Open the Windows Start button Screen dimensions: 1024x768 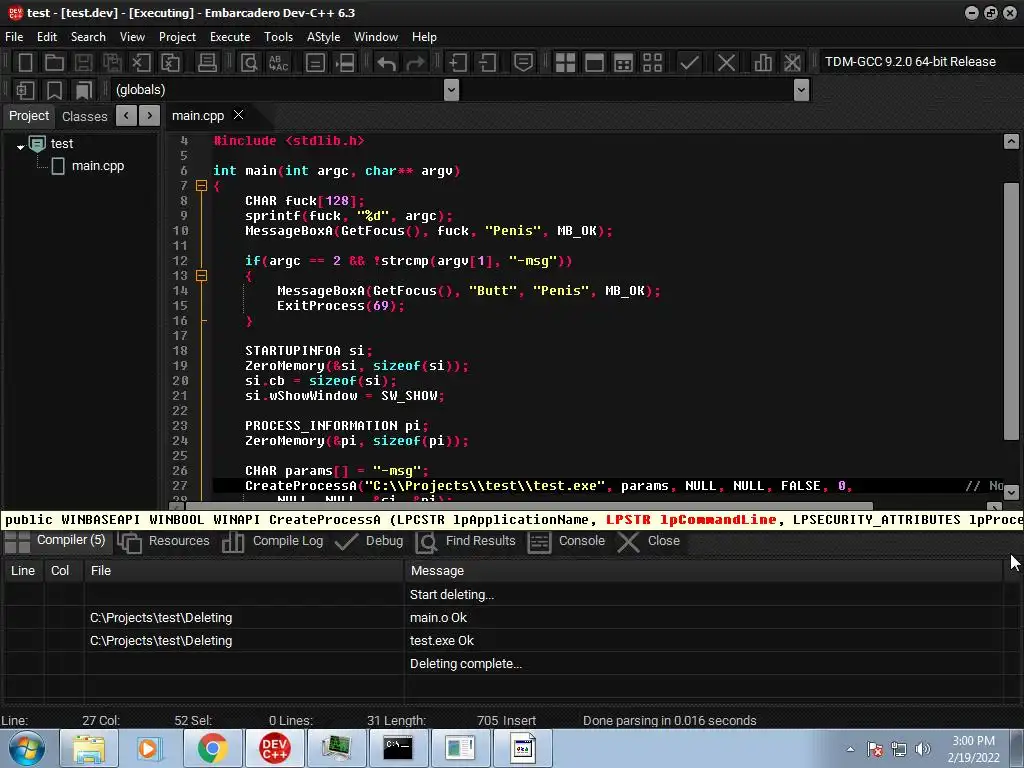coord(26,748)
